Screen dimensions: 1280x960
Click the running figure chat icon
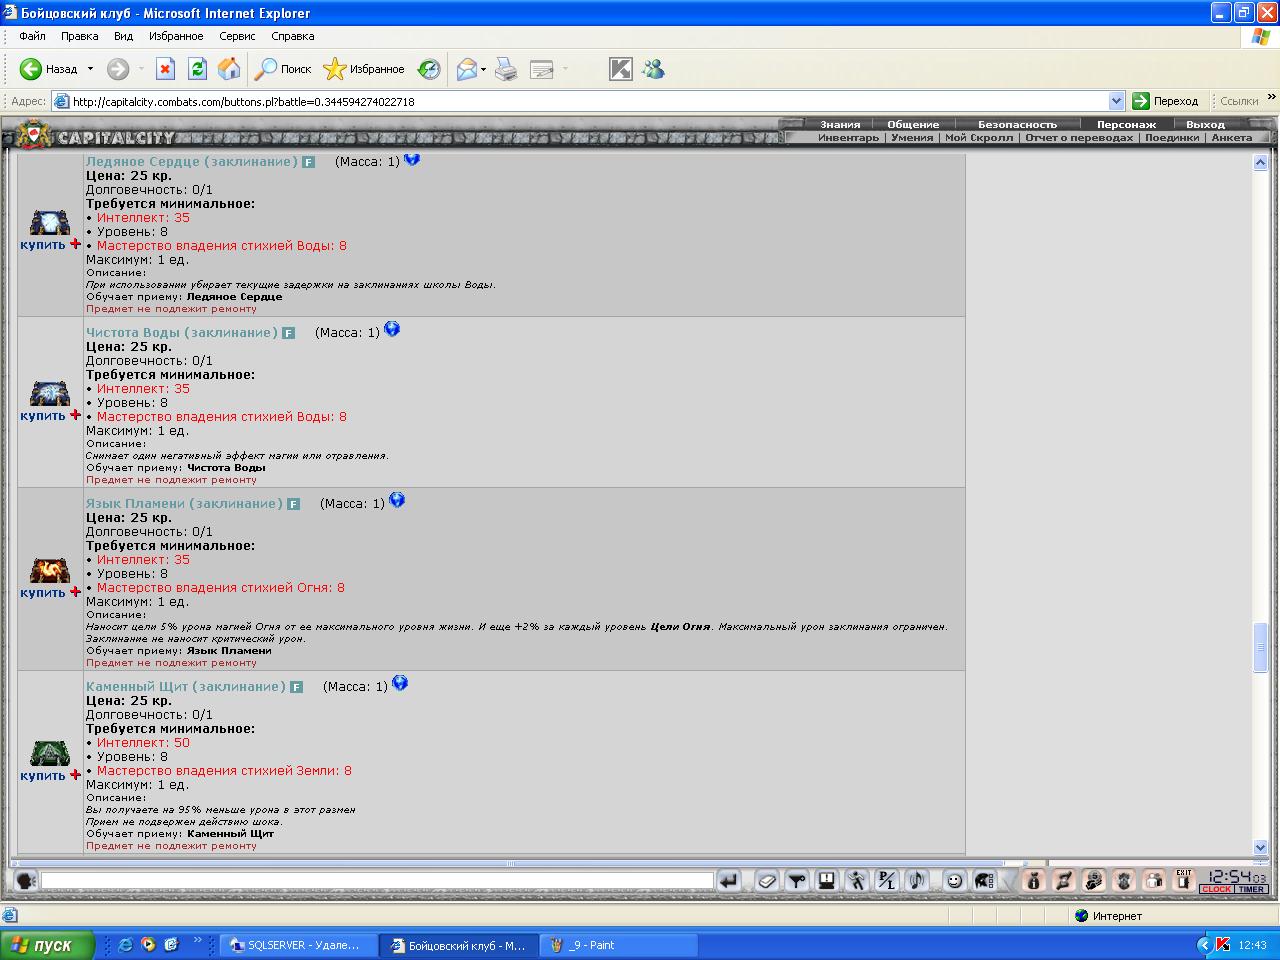pyautogui.click(x=857, y=881)
